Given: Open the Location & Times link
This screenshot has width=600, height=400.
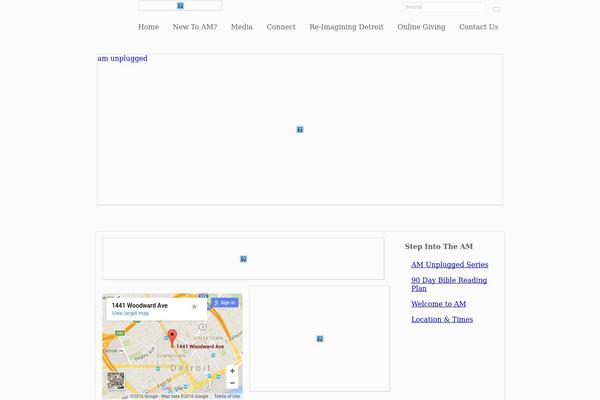Looking at the screenshot, I should pyautogui.click(x=442, y=319).
